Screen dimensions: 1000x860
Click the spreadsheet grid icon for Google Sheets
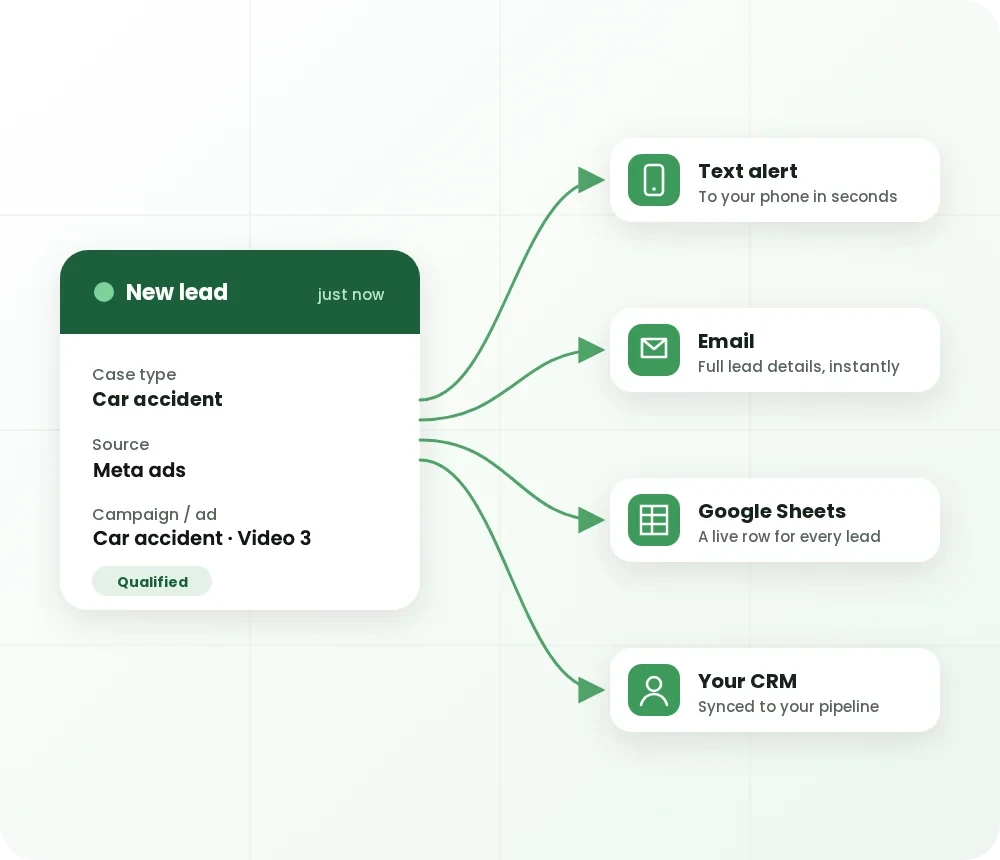(x=654, y=520)
